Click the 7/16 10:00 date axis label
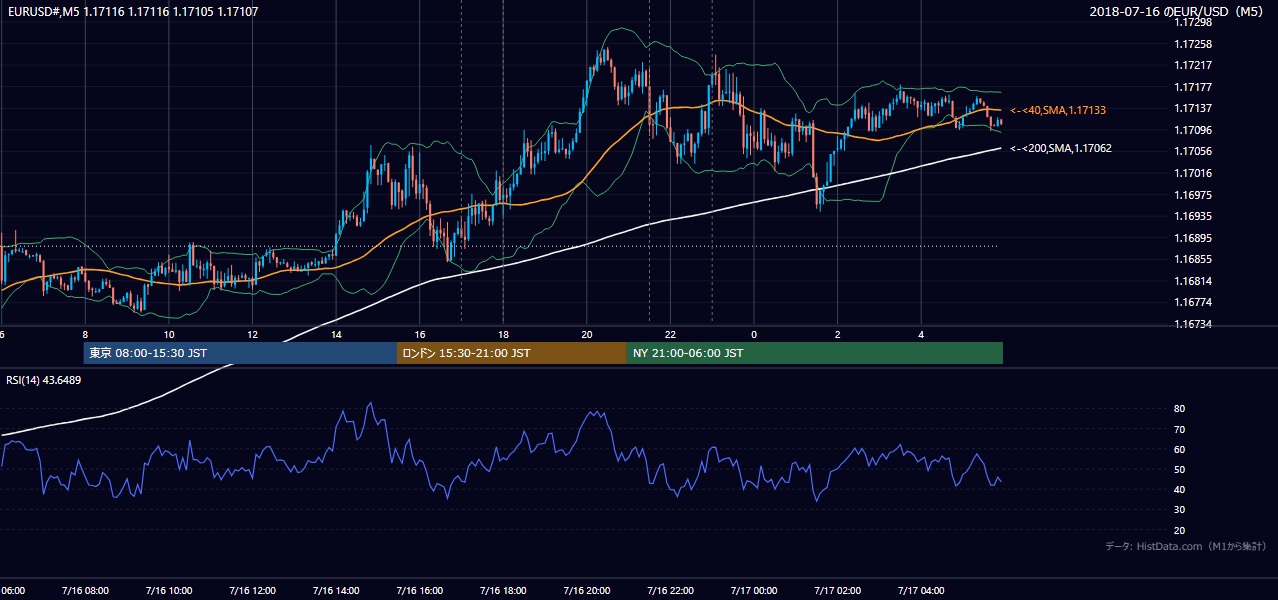This screenshot has width=1278, height=600. point(168,591)
